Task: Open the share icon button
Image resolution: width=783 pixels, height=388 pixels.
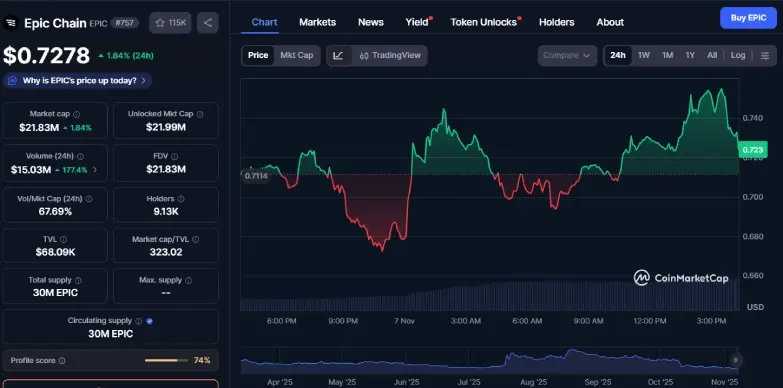Action: [208, 23]
